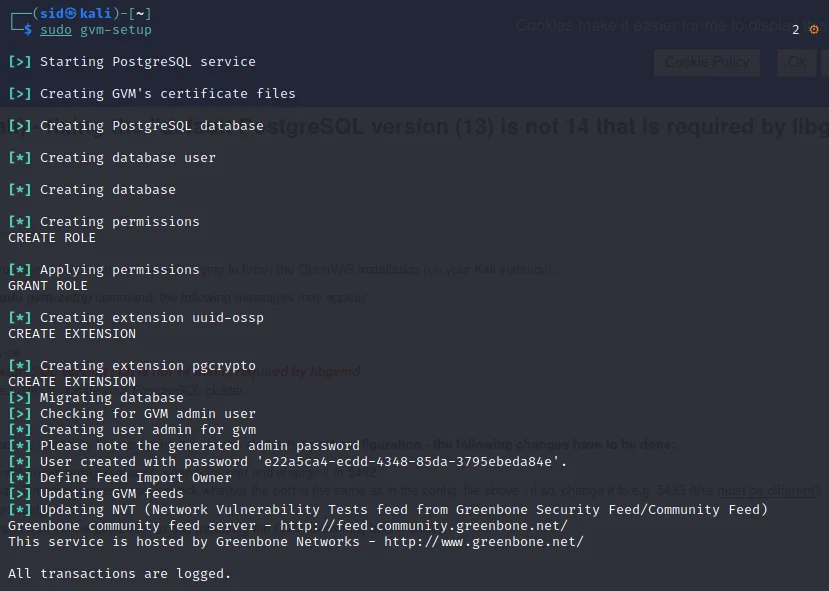
Task: Click the Creating extension pgcrypto line
Action: click(x=148, y=366)
